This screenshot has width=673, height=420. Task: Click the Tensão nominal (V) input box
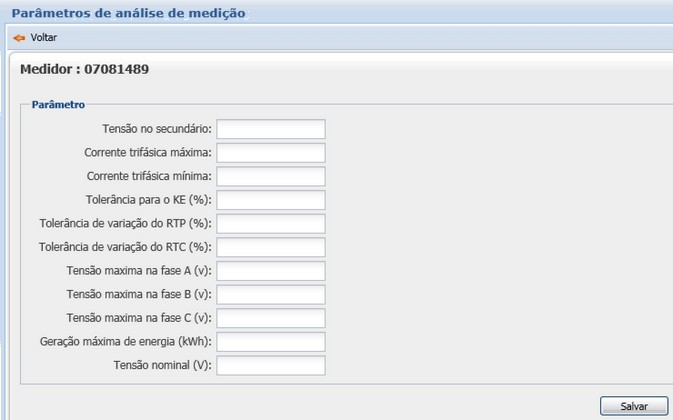pos(271,365)
